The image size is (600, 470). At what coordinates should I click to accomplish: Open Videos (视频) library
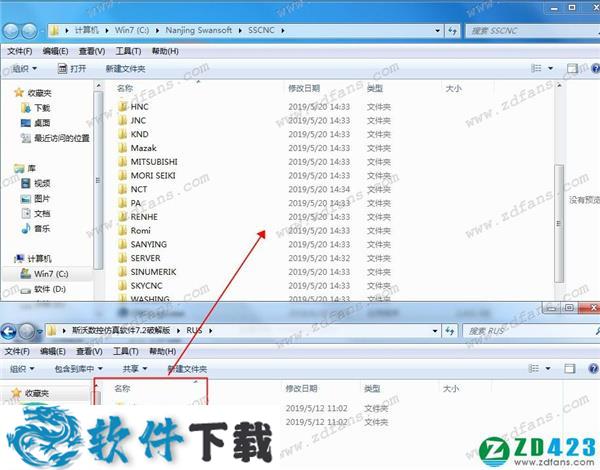(36, 183)
